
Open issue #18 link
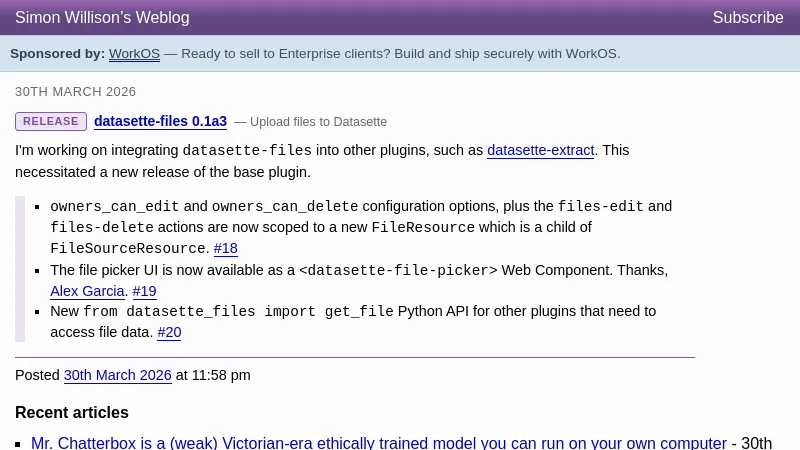tap(226, 249)
